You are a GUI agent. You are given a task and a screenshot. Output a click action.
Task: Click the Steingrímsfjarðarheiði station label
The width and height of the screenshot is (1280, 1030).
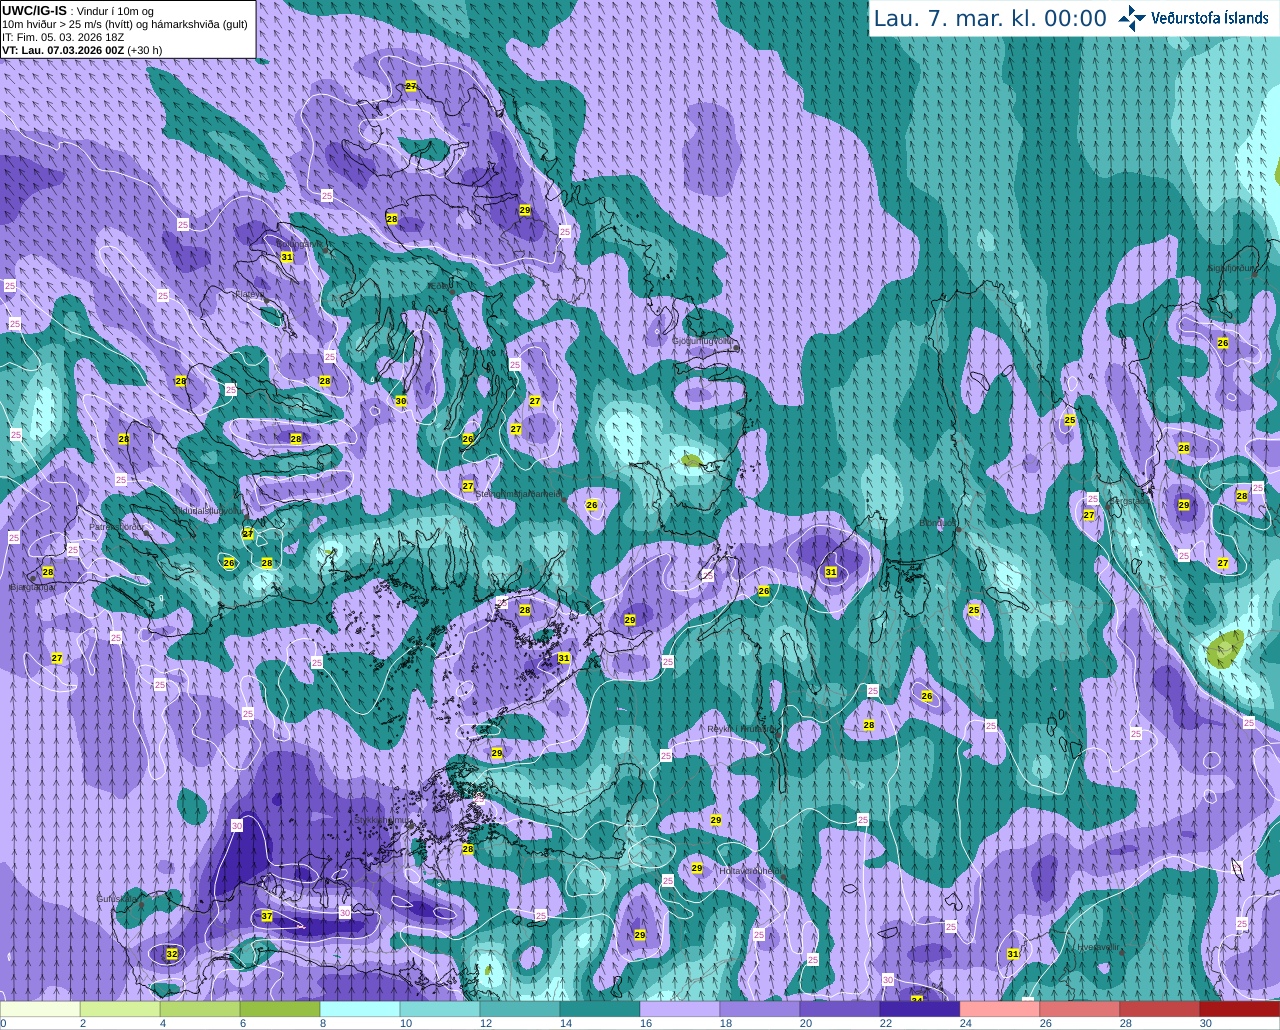[x=517, y=493]
